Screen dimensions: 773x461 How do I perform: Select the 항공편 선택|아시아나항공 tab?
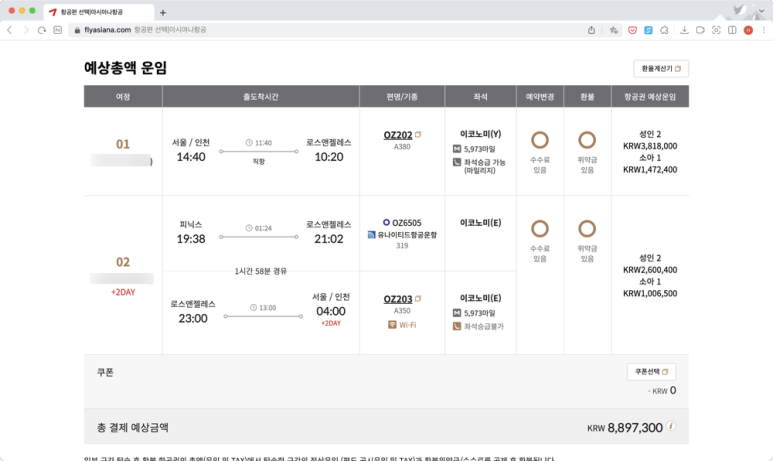[99, 12]
